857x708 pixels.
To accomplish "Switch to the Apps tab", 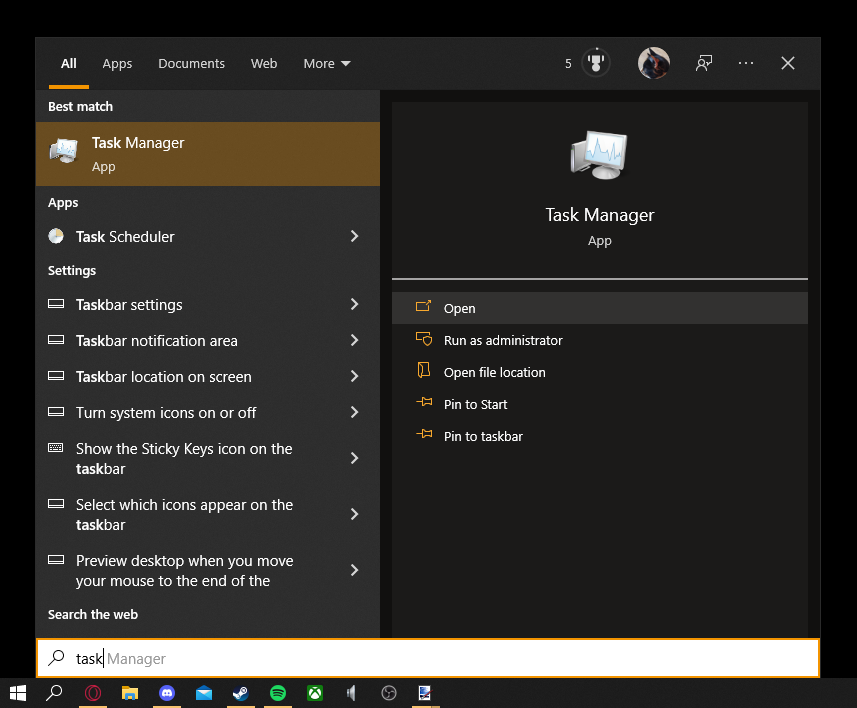I will click(x=117, y=63).
